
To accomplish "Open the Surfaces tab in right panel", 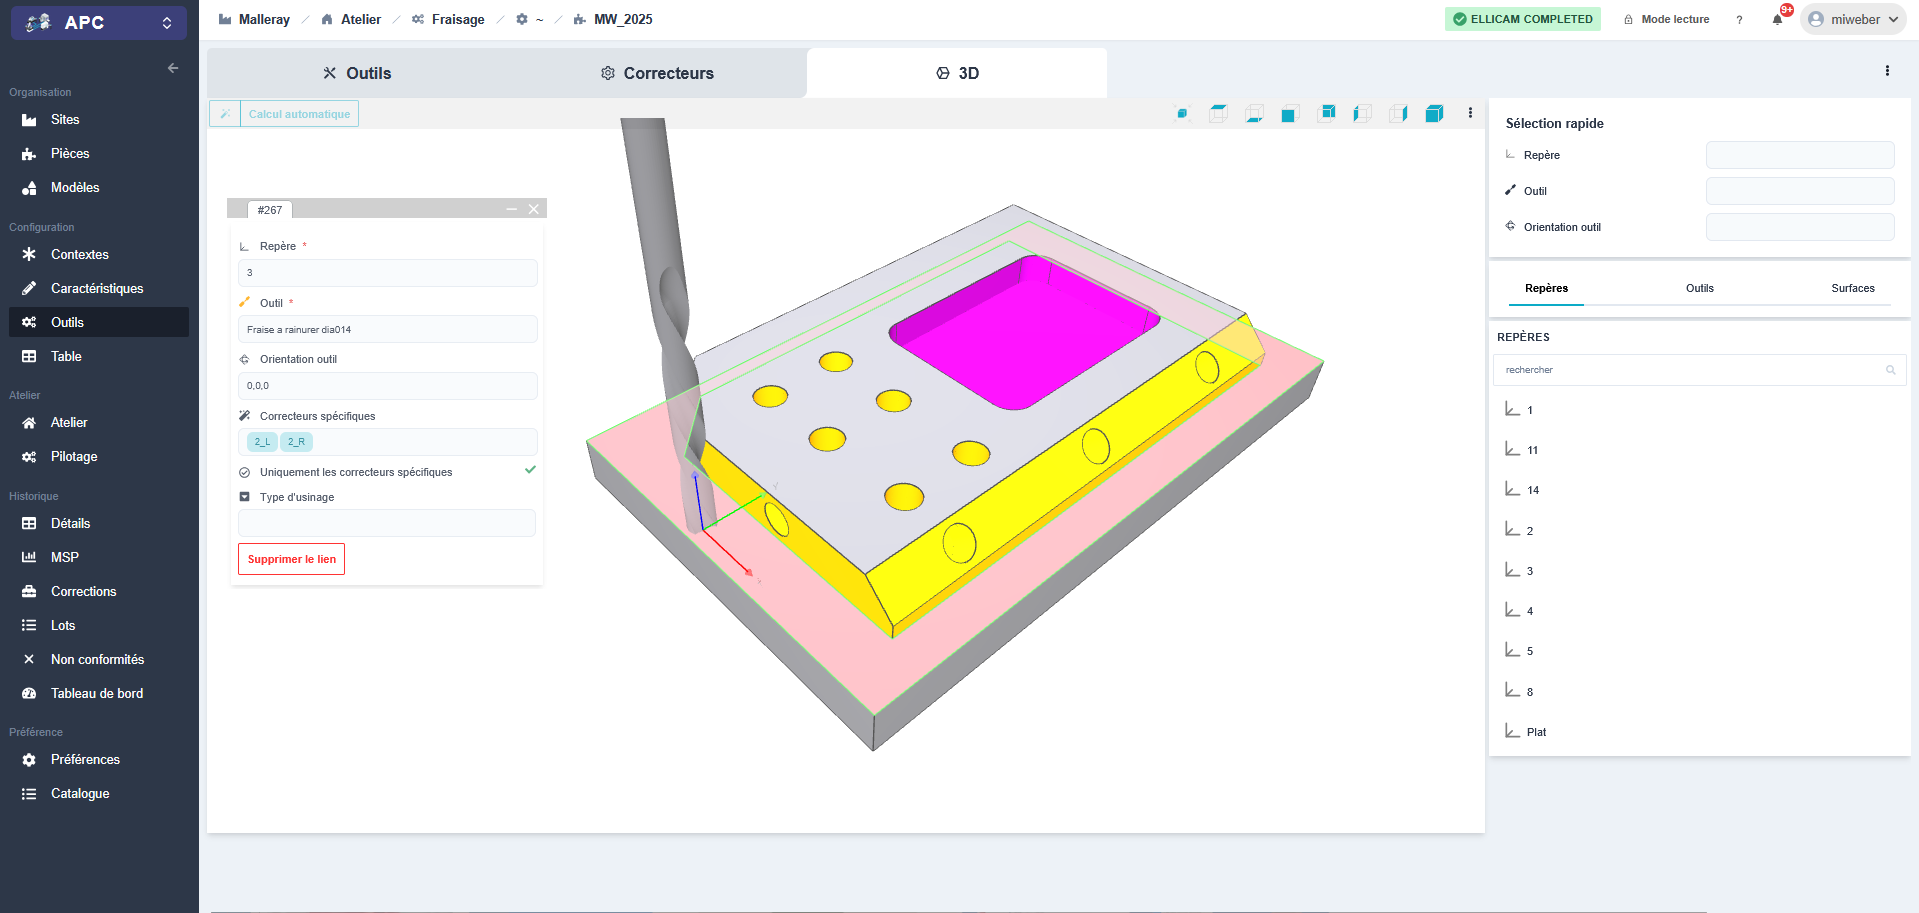I will coord(1852,288).
